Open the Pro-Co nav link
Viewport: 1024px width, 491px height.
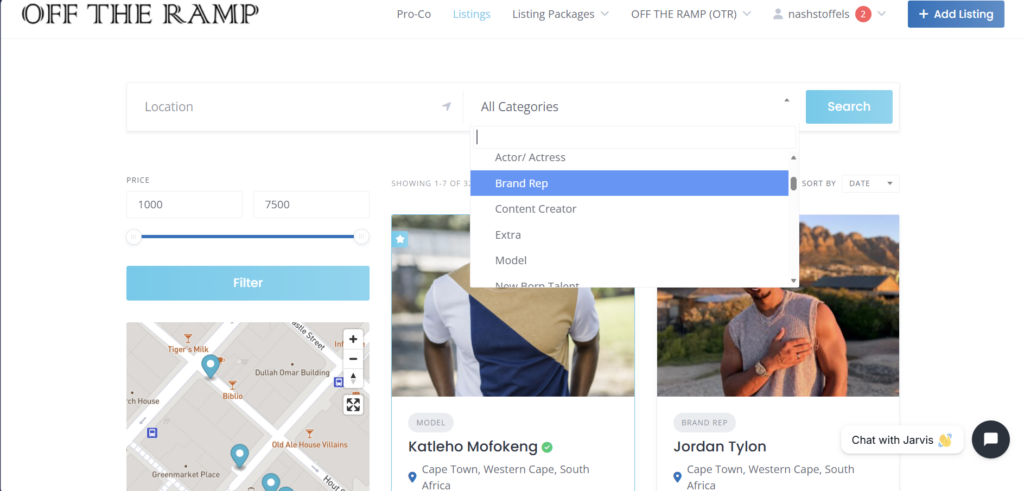(414, 14)
